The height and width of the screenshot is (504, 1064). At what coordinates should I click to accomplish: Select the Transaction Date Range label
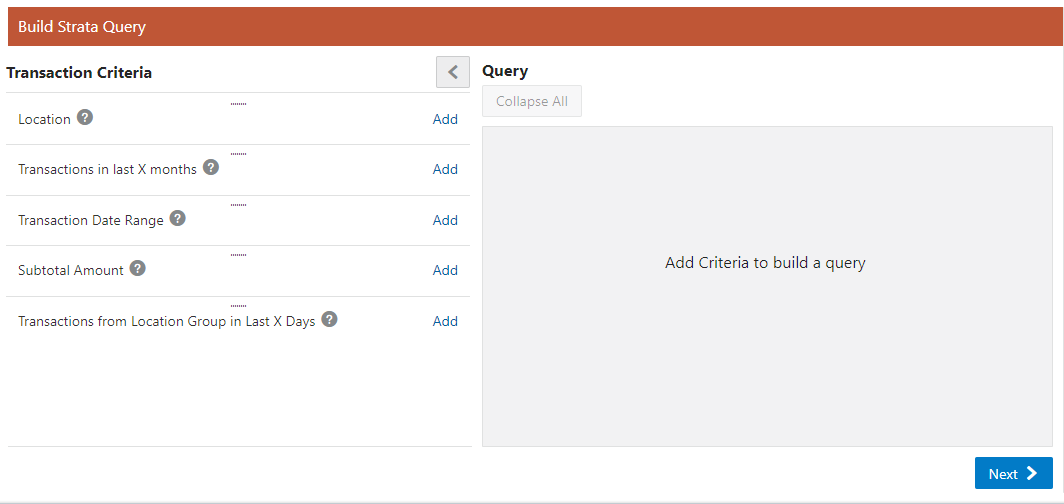click(x=91, y=220)
